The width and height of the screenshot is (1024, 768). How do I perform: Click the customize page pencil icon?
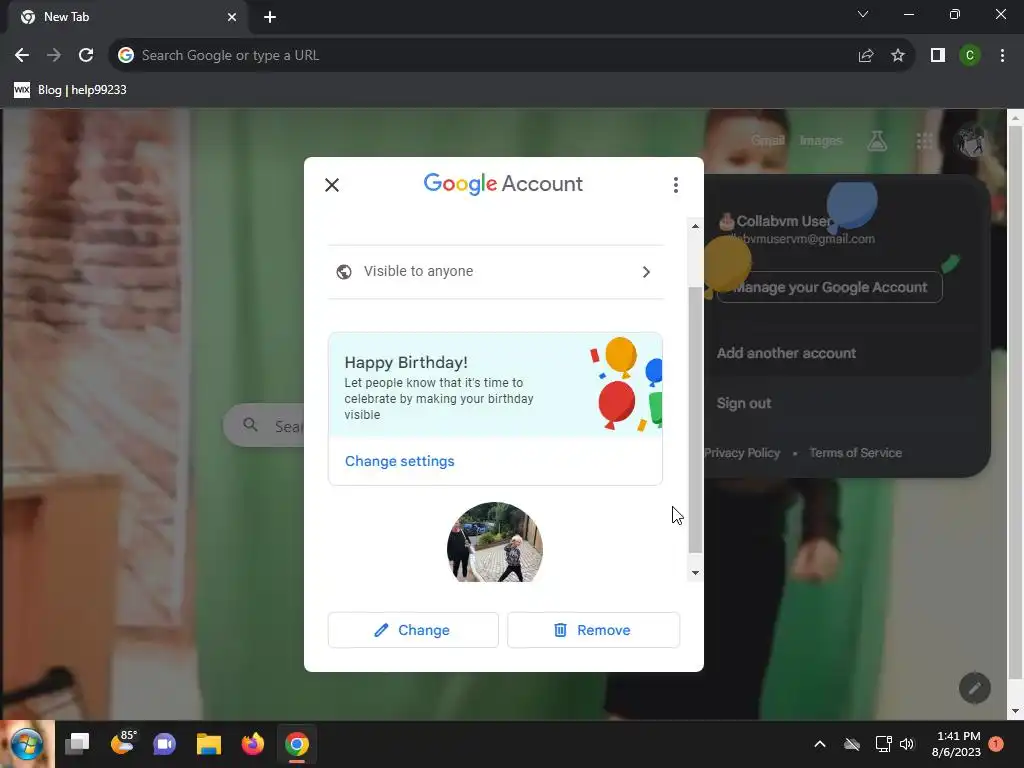pyautogui.click(x=974, y=688)
